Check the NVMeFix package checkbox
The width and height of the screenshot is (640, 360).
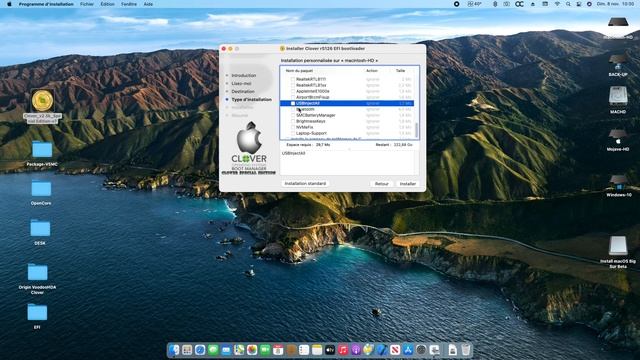tap(293, 127)
